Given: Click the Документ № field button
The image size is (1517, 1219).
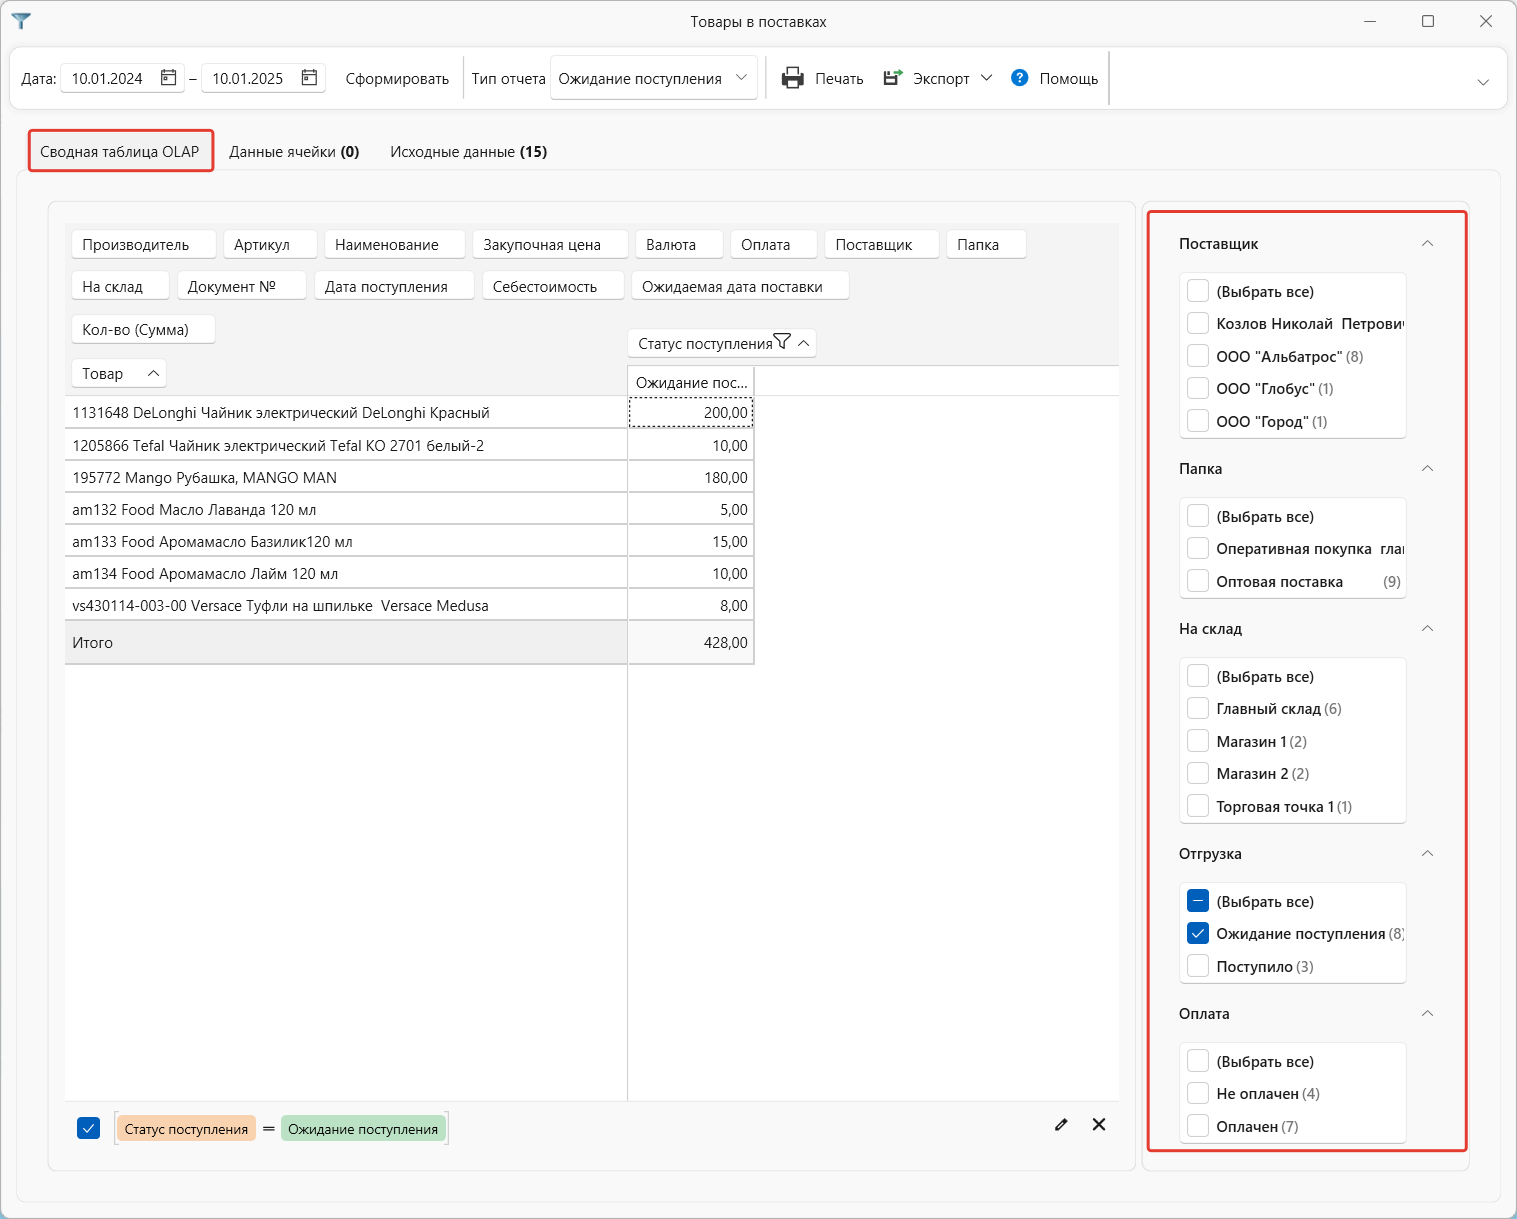Looking at the screenshot, I should tap(241, 287).
